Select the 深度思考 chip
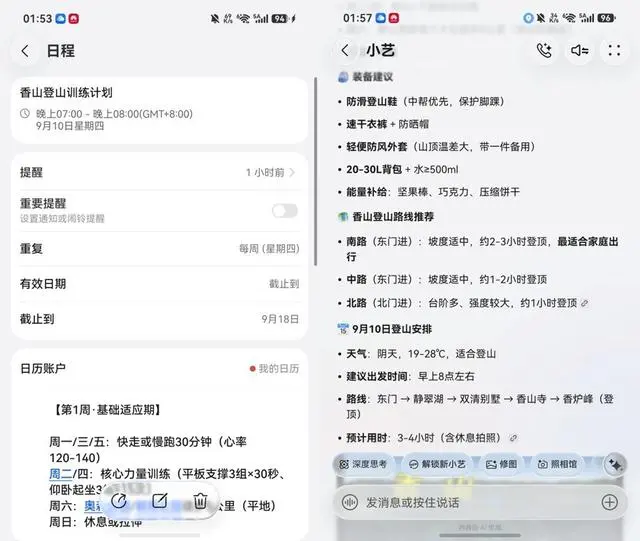Screen dimensions: 640x541 pos(363,464)
